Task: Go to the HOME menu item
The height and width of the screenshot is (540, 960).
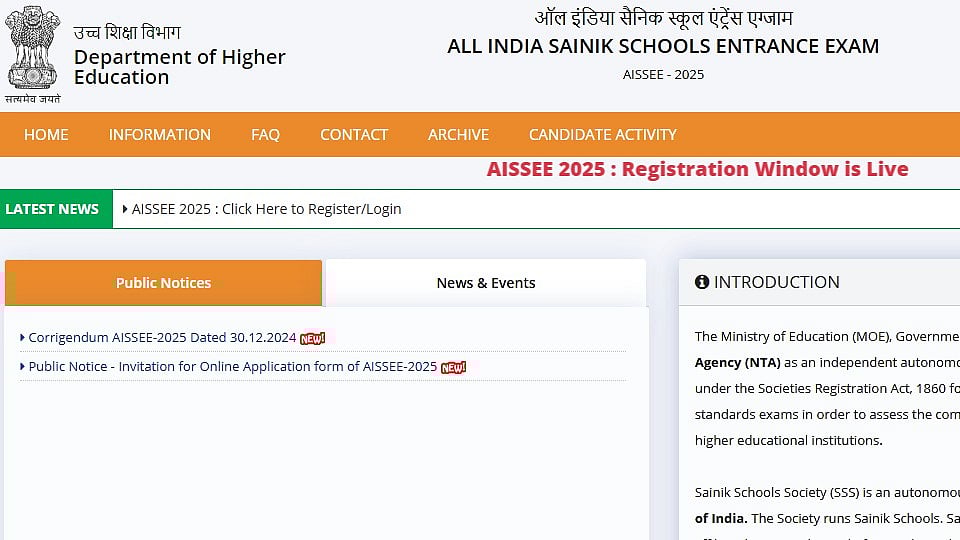Action: (x=46, y=135)
